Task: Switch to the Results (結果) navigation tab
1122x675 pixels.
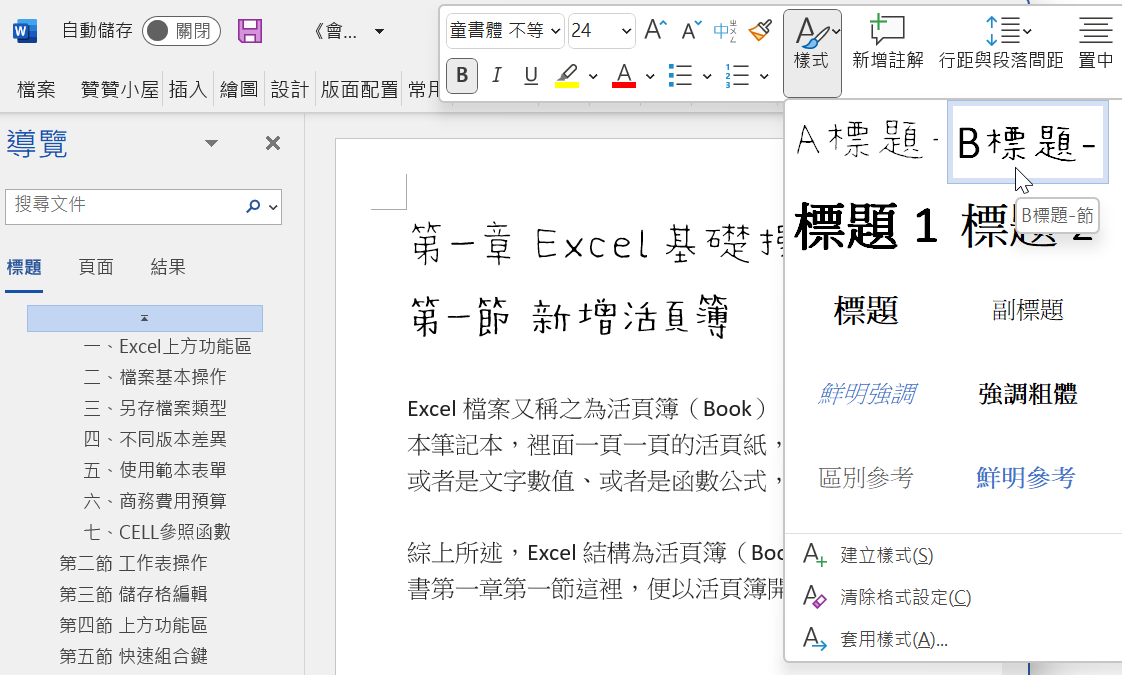Action: 168,268
